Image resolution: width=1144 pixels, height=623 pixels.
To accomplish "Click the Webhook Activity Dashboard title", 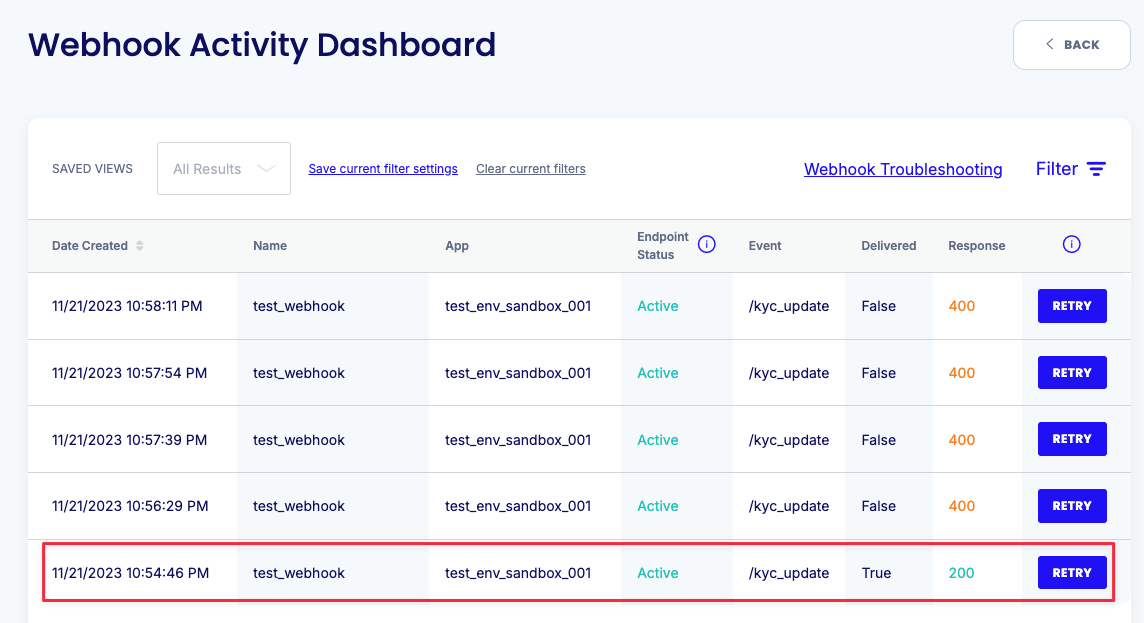I will coord(262,44).
